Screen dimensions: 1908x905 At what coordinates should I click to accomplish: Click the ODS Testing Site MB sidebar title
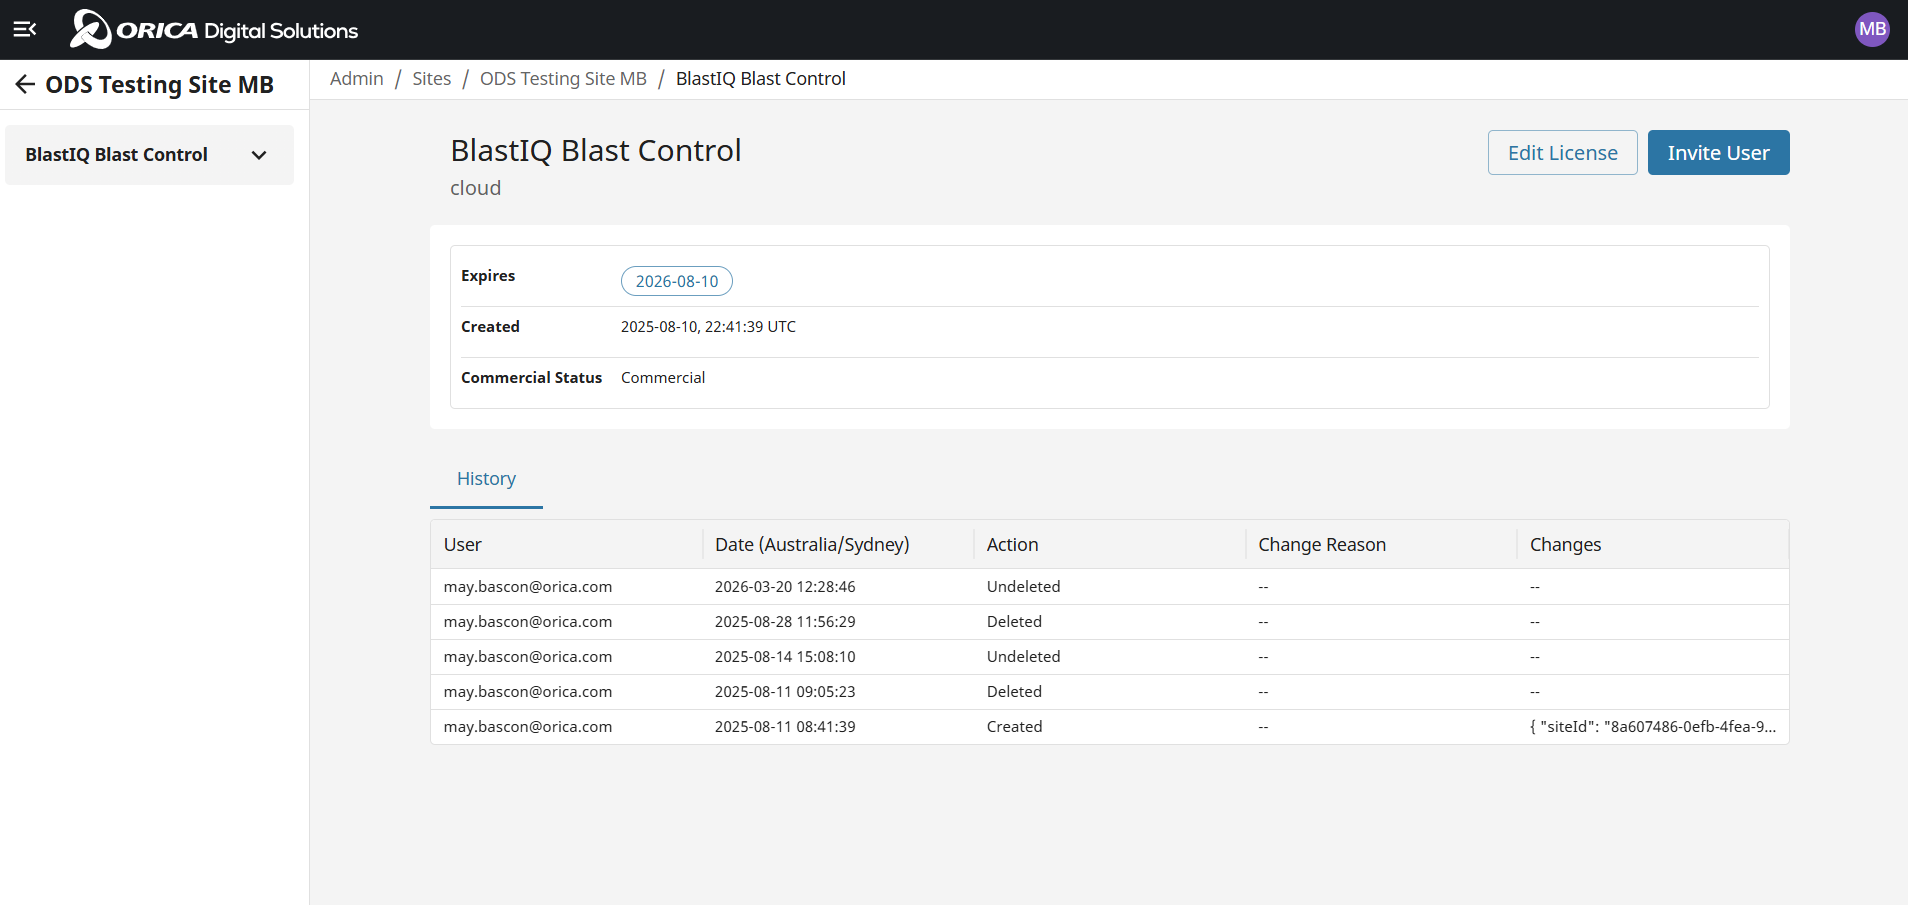tap(160, 85)
